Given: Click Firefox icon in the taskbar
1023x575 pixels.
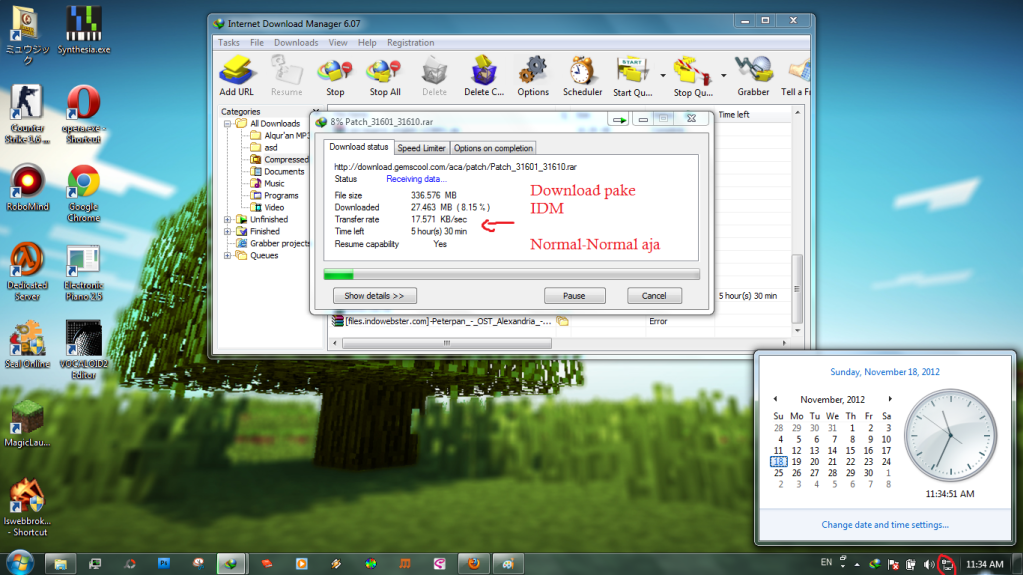Looking at the screenshot, I should (474, 563).
